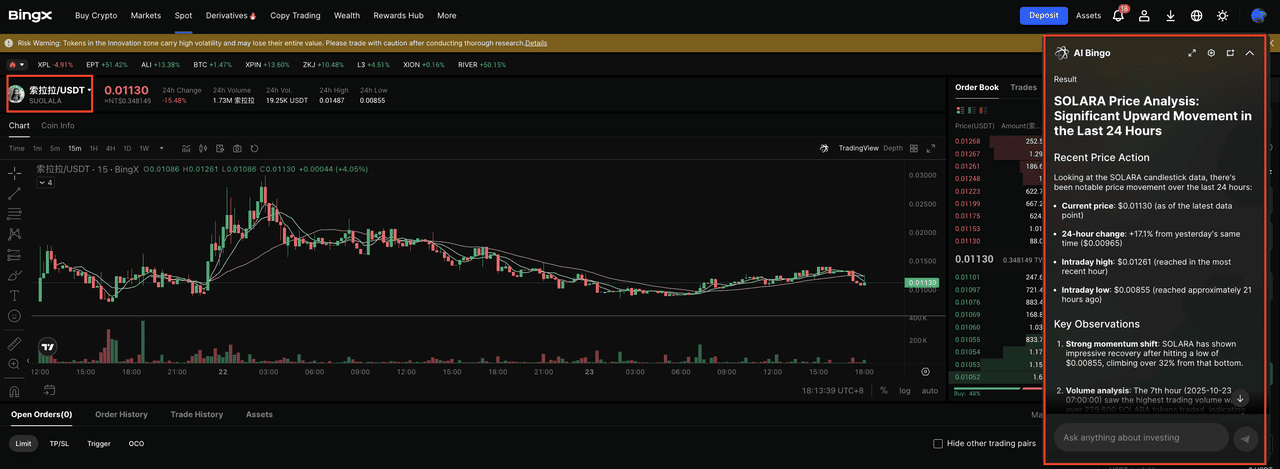The width and height of the screenshot is (1280, 469).
Task: Switch theme using the sun icon
Action: [1222, 16]
